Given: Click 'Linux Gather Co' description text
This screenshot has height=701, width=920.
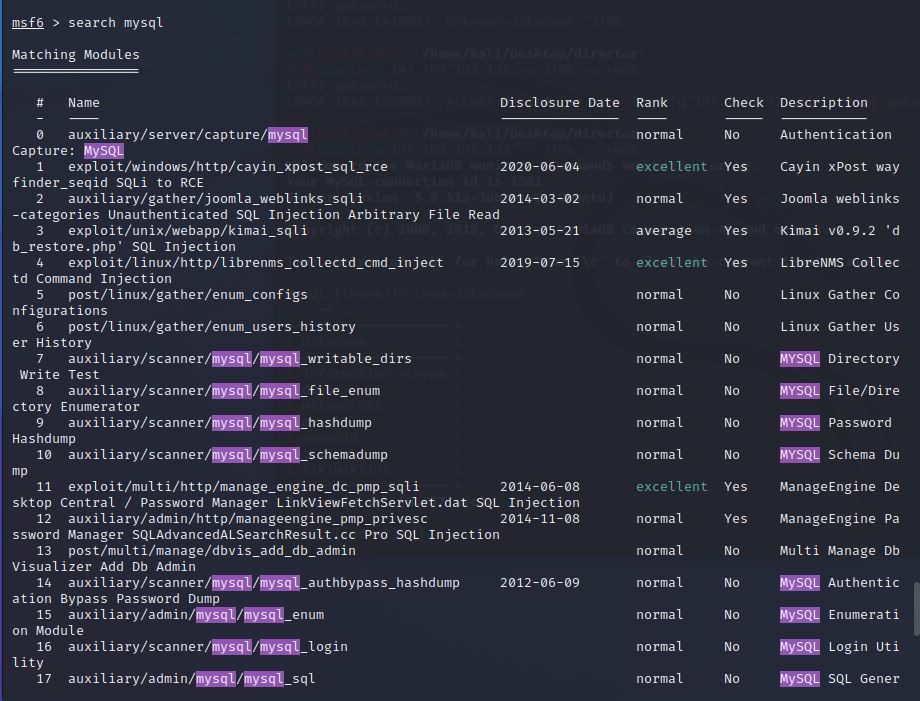Looking at the screenshot, I should [840, 294].
